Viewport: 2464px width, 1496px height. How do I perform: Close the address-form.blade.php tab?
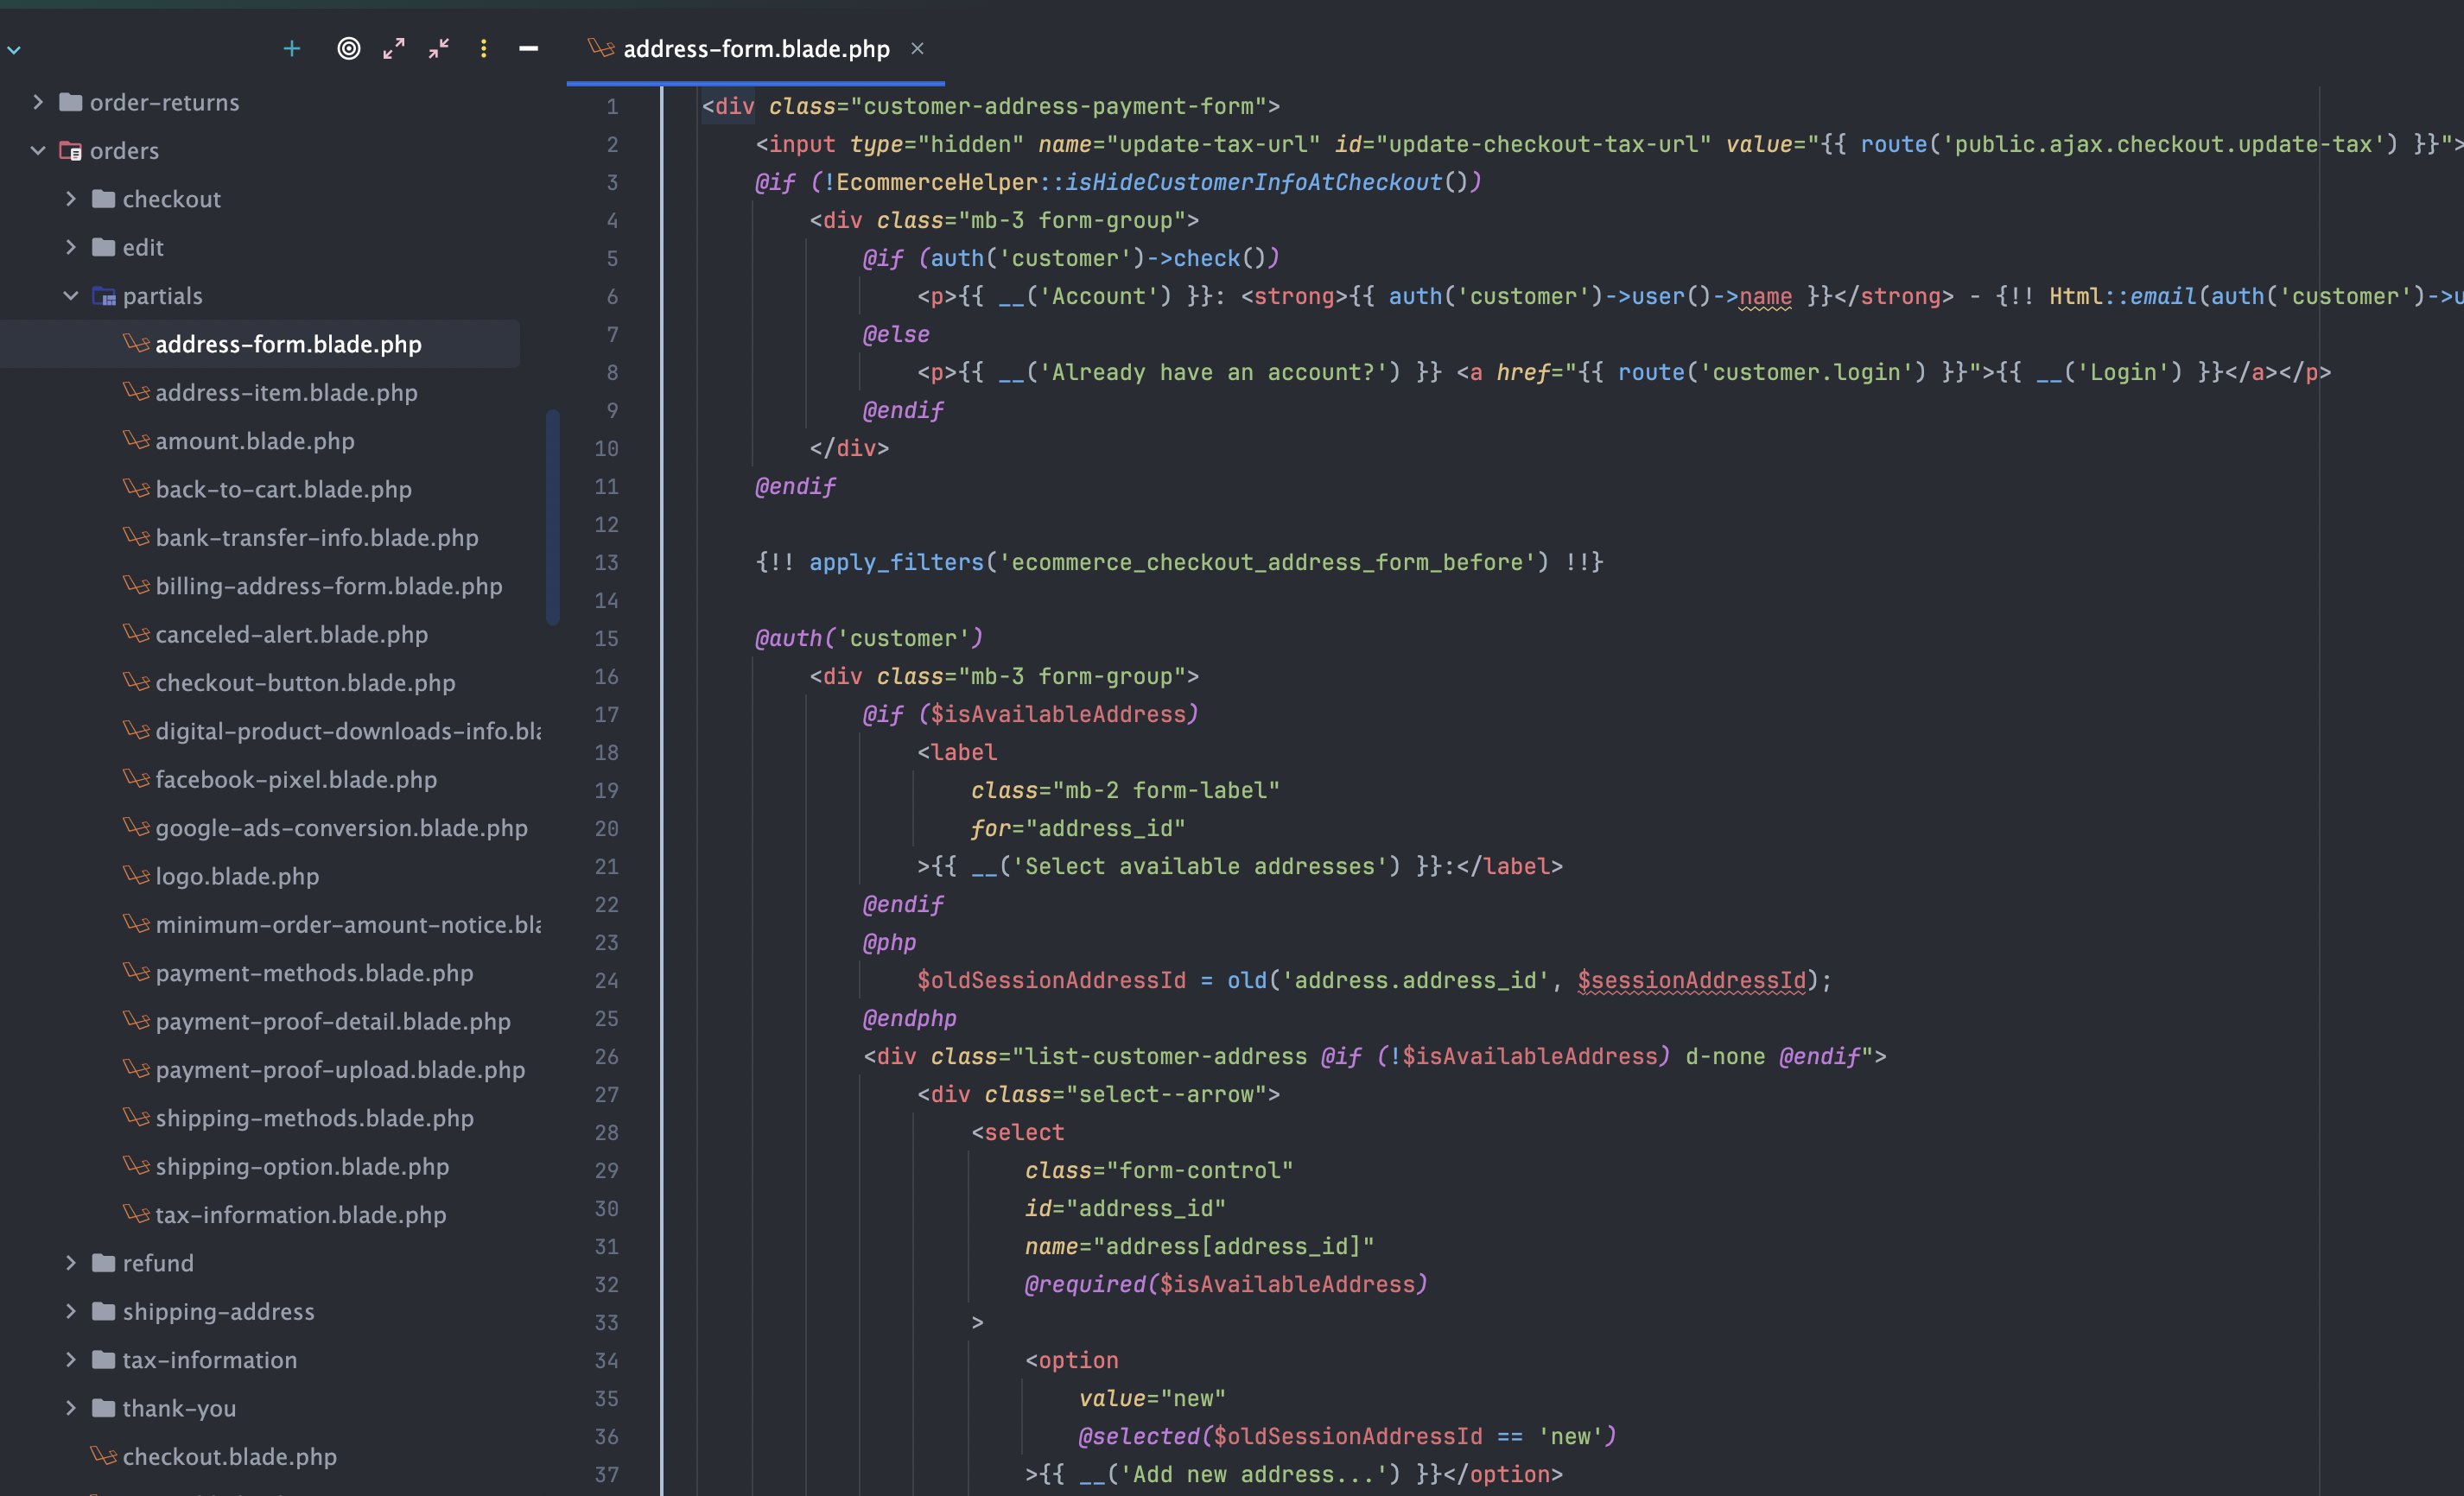(917, 48)
